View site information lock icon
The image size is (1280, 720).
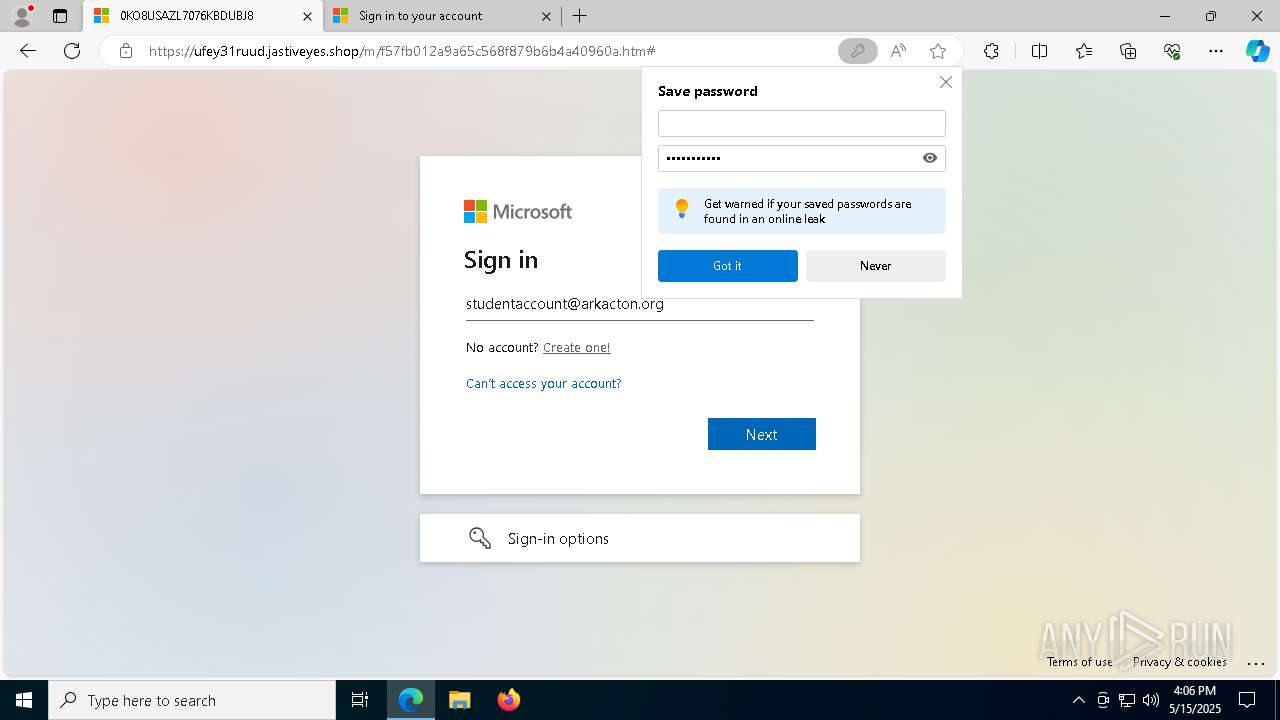click(x=125, y=51)
